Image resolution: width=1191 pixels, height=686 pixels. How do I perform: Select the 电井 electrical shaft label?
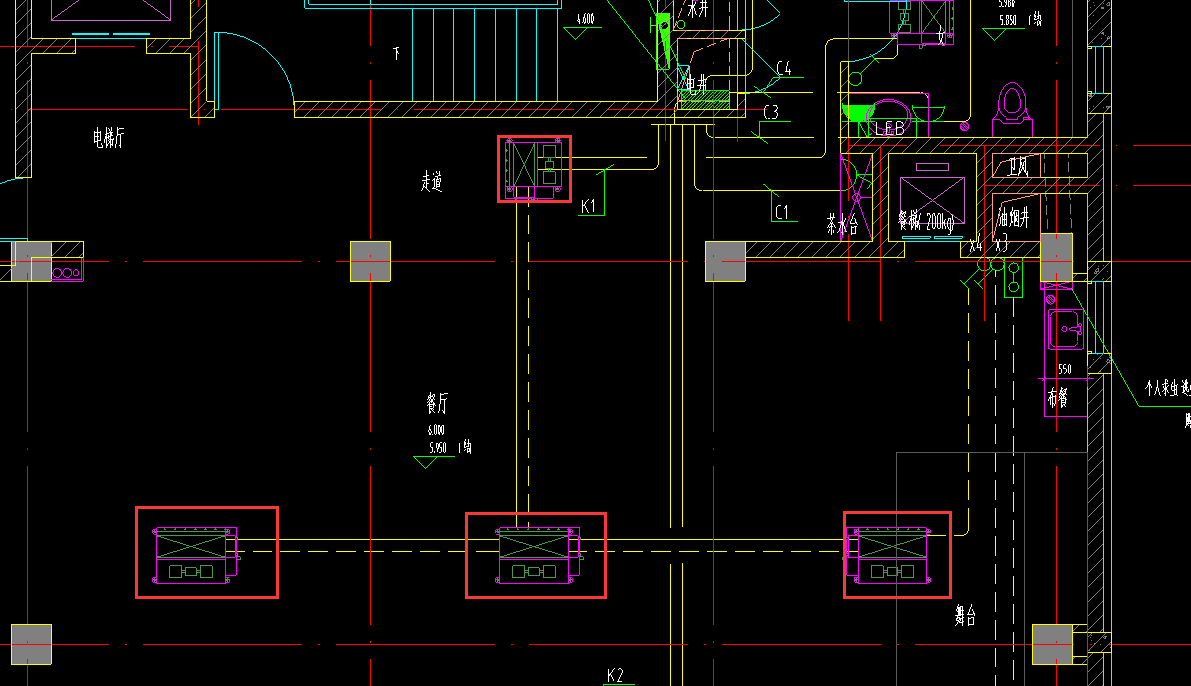pos(697,84)
